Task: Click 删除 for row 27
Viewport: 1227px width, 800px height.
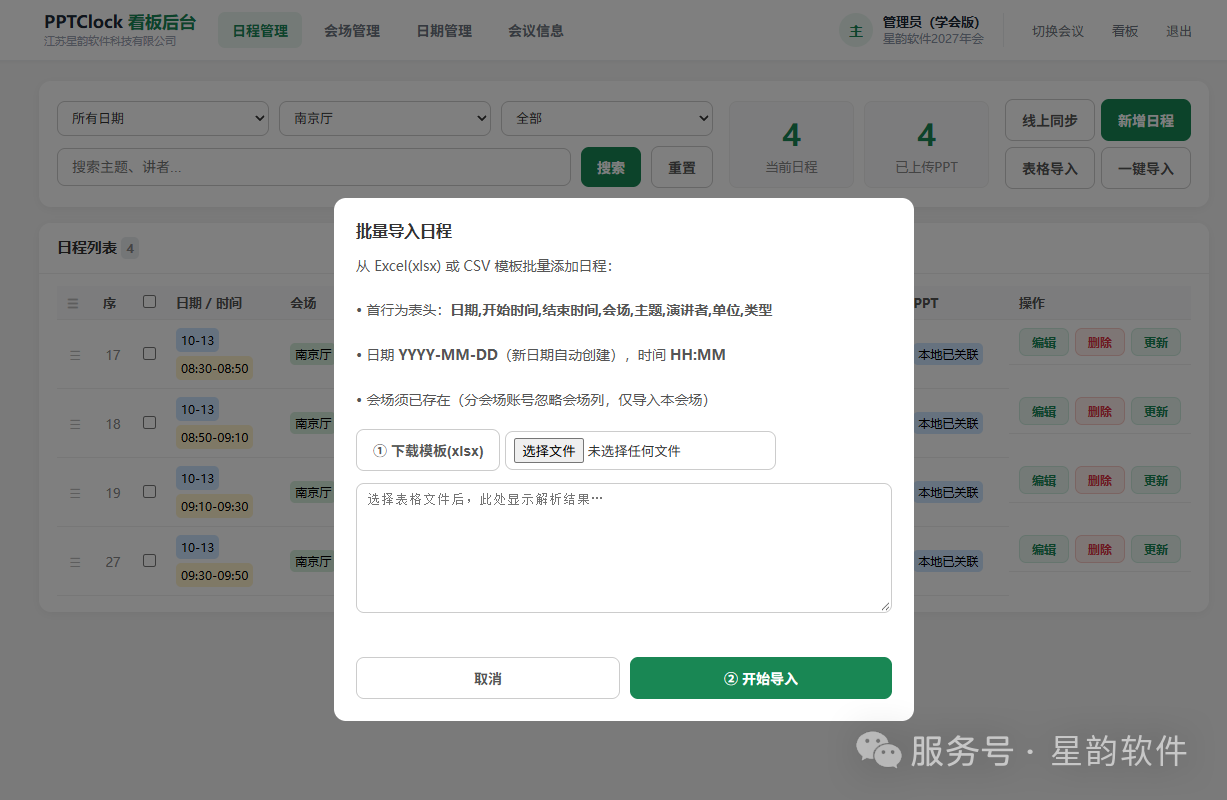Action: pos(1100,549)
